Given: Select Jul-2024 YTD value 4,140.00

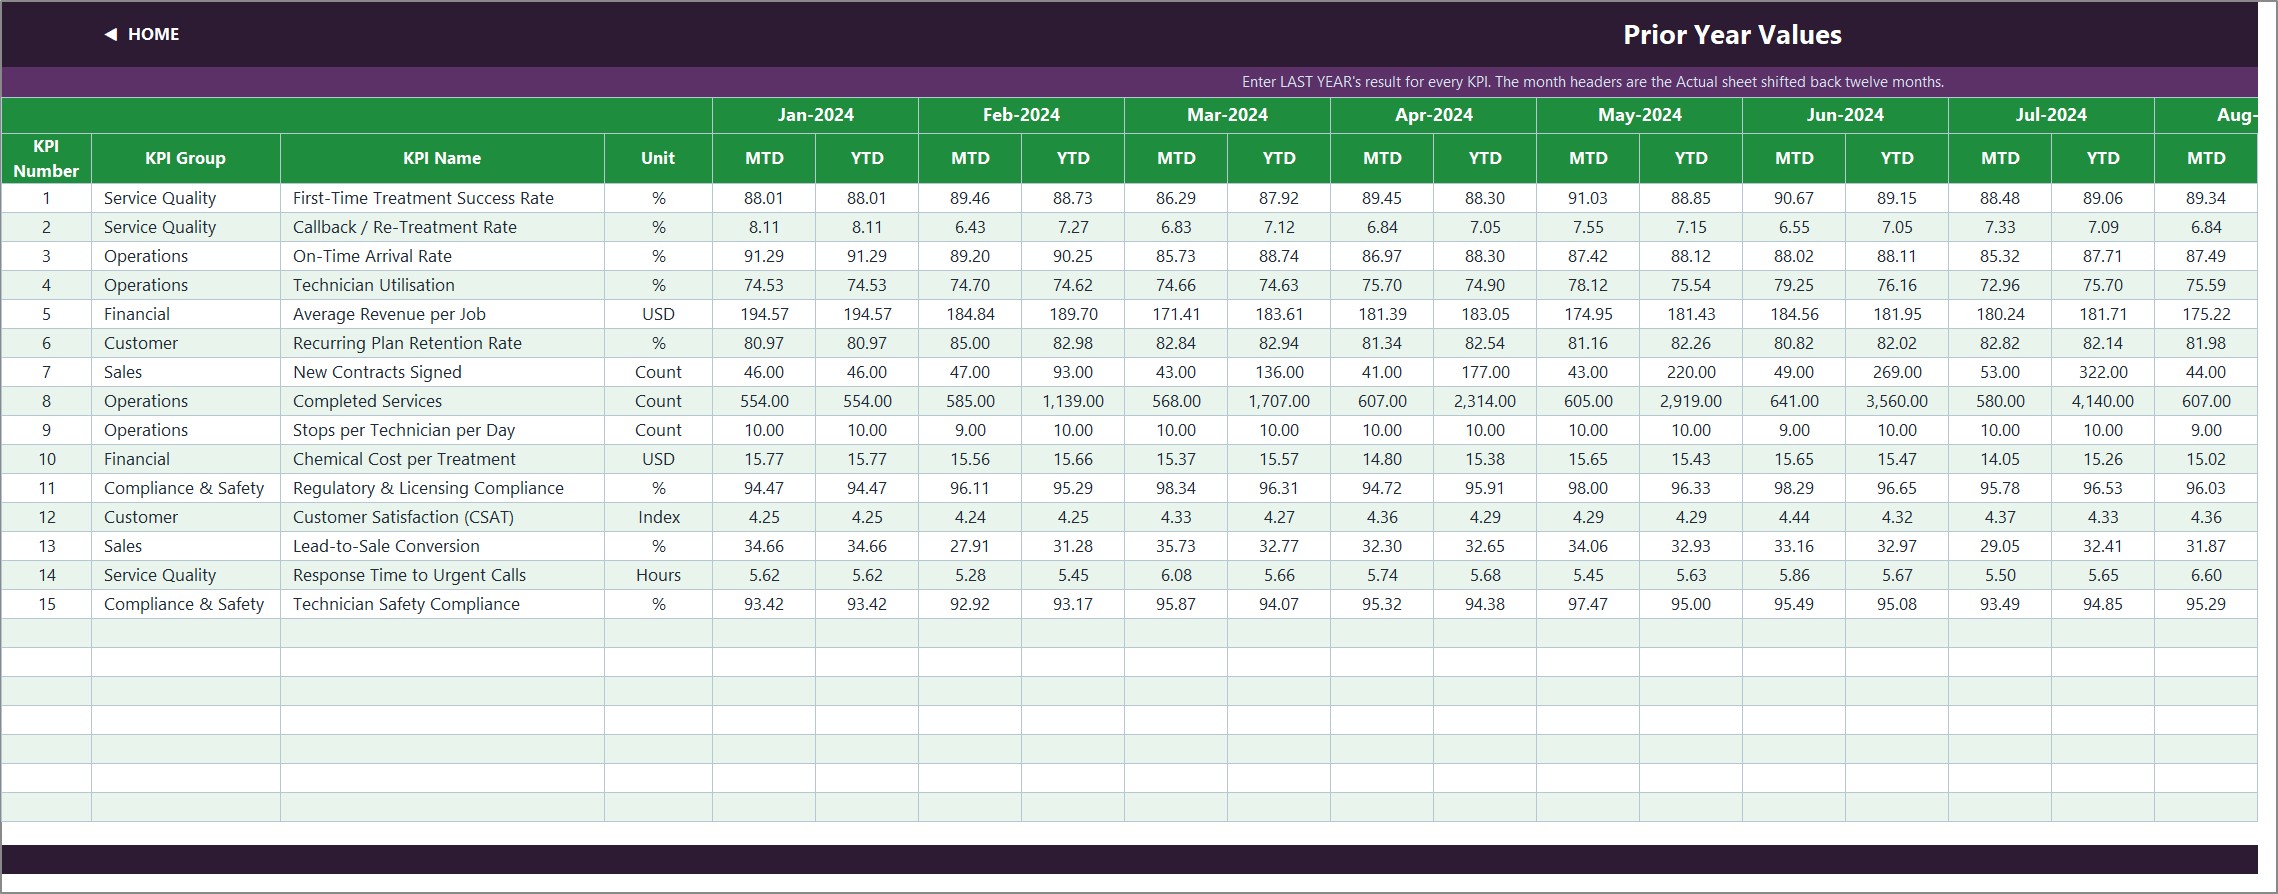Looking at the screenshot, I should [2103, 401].
